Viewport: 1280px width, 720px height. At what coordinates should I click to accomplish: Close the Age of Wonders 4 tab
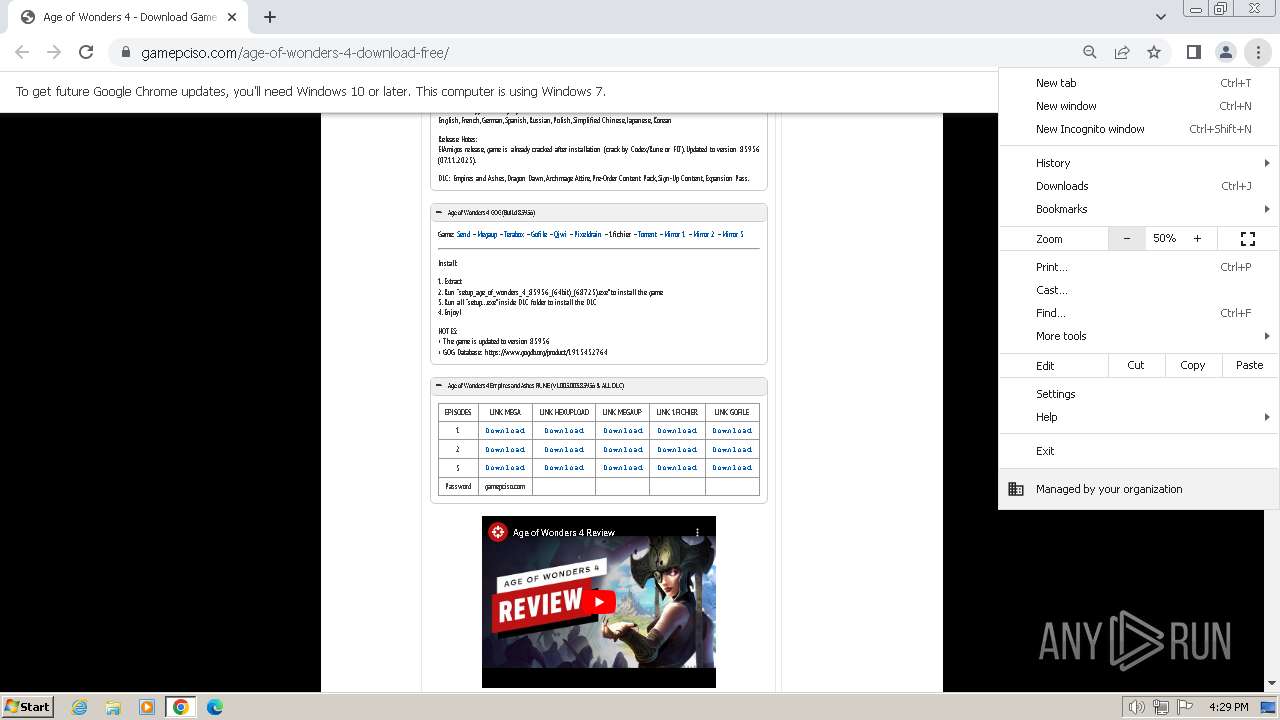[232, 17]
